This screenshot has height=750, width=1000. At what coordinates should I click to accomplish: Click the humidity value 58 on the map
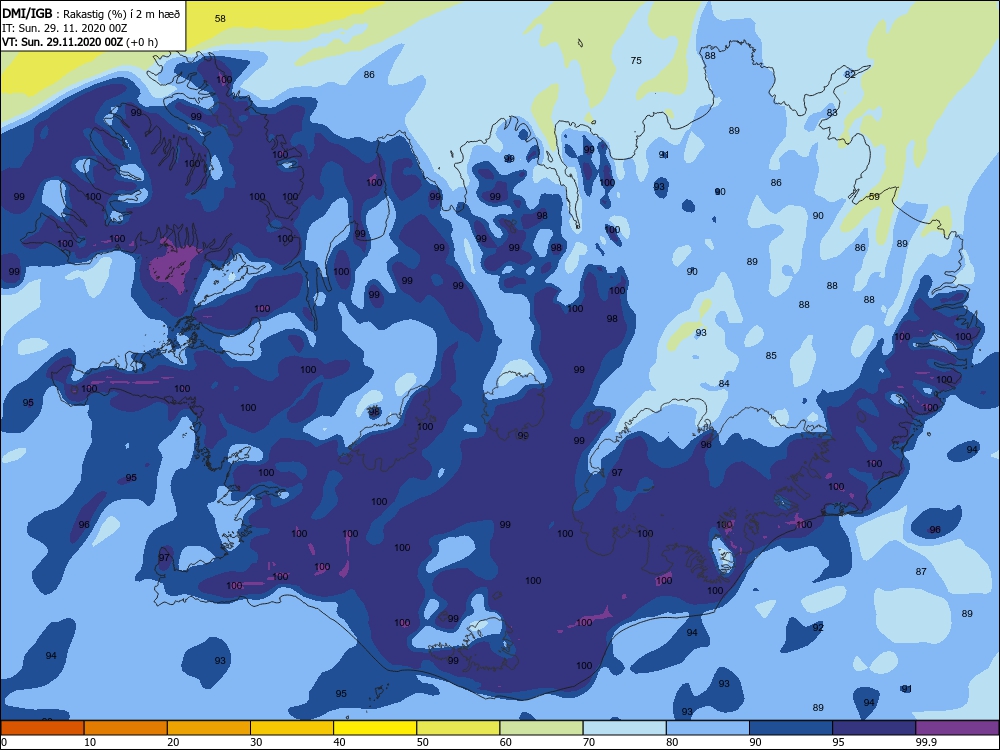pyautogui.click(x=220, y=18)
